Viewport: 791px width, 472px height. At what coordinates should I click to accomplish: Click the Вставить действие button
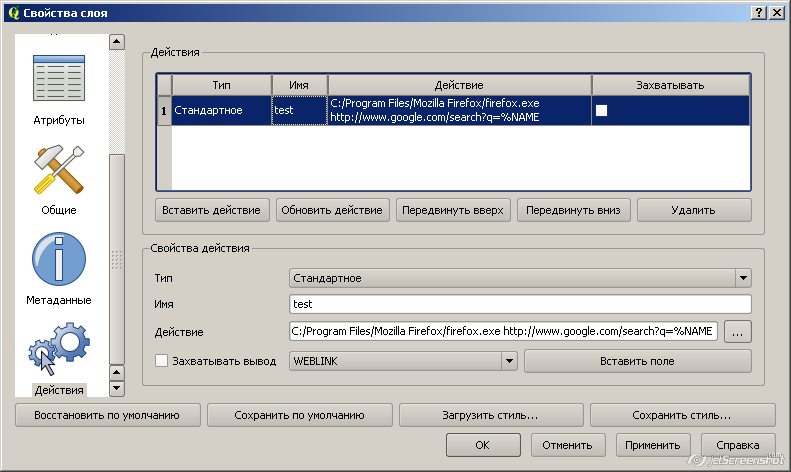click(211, 210)
